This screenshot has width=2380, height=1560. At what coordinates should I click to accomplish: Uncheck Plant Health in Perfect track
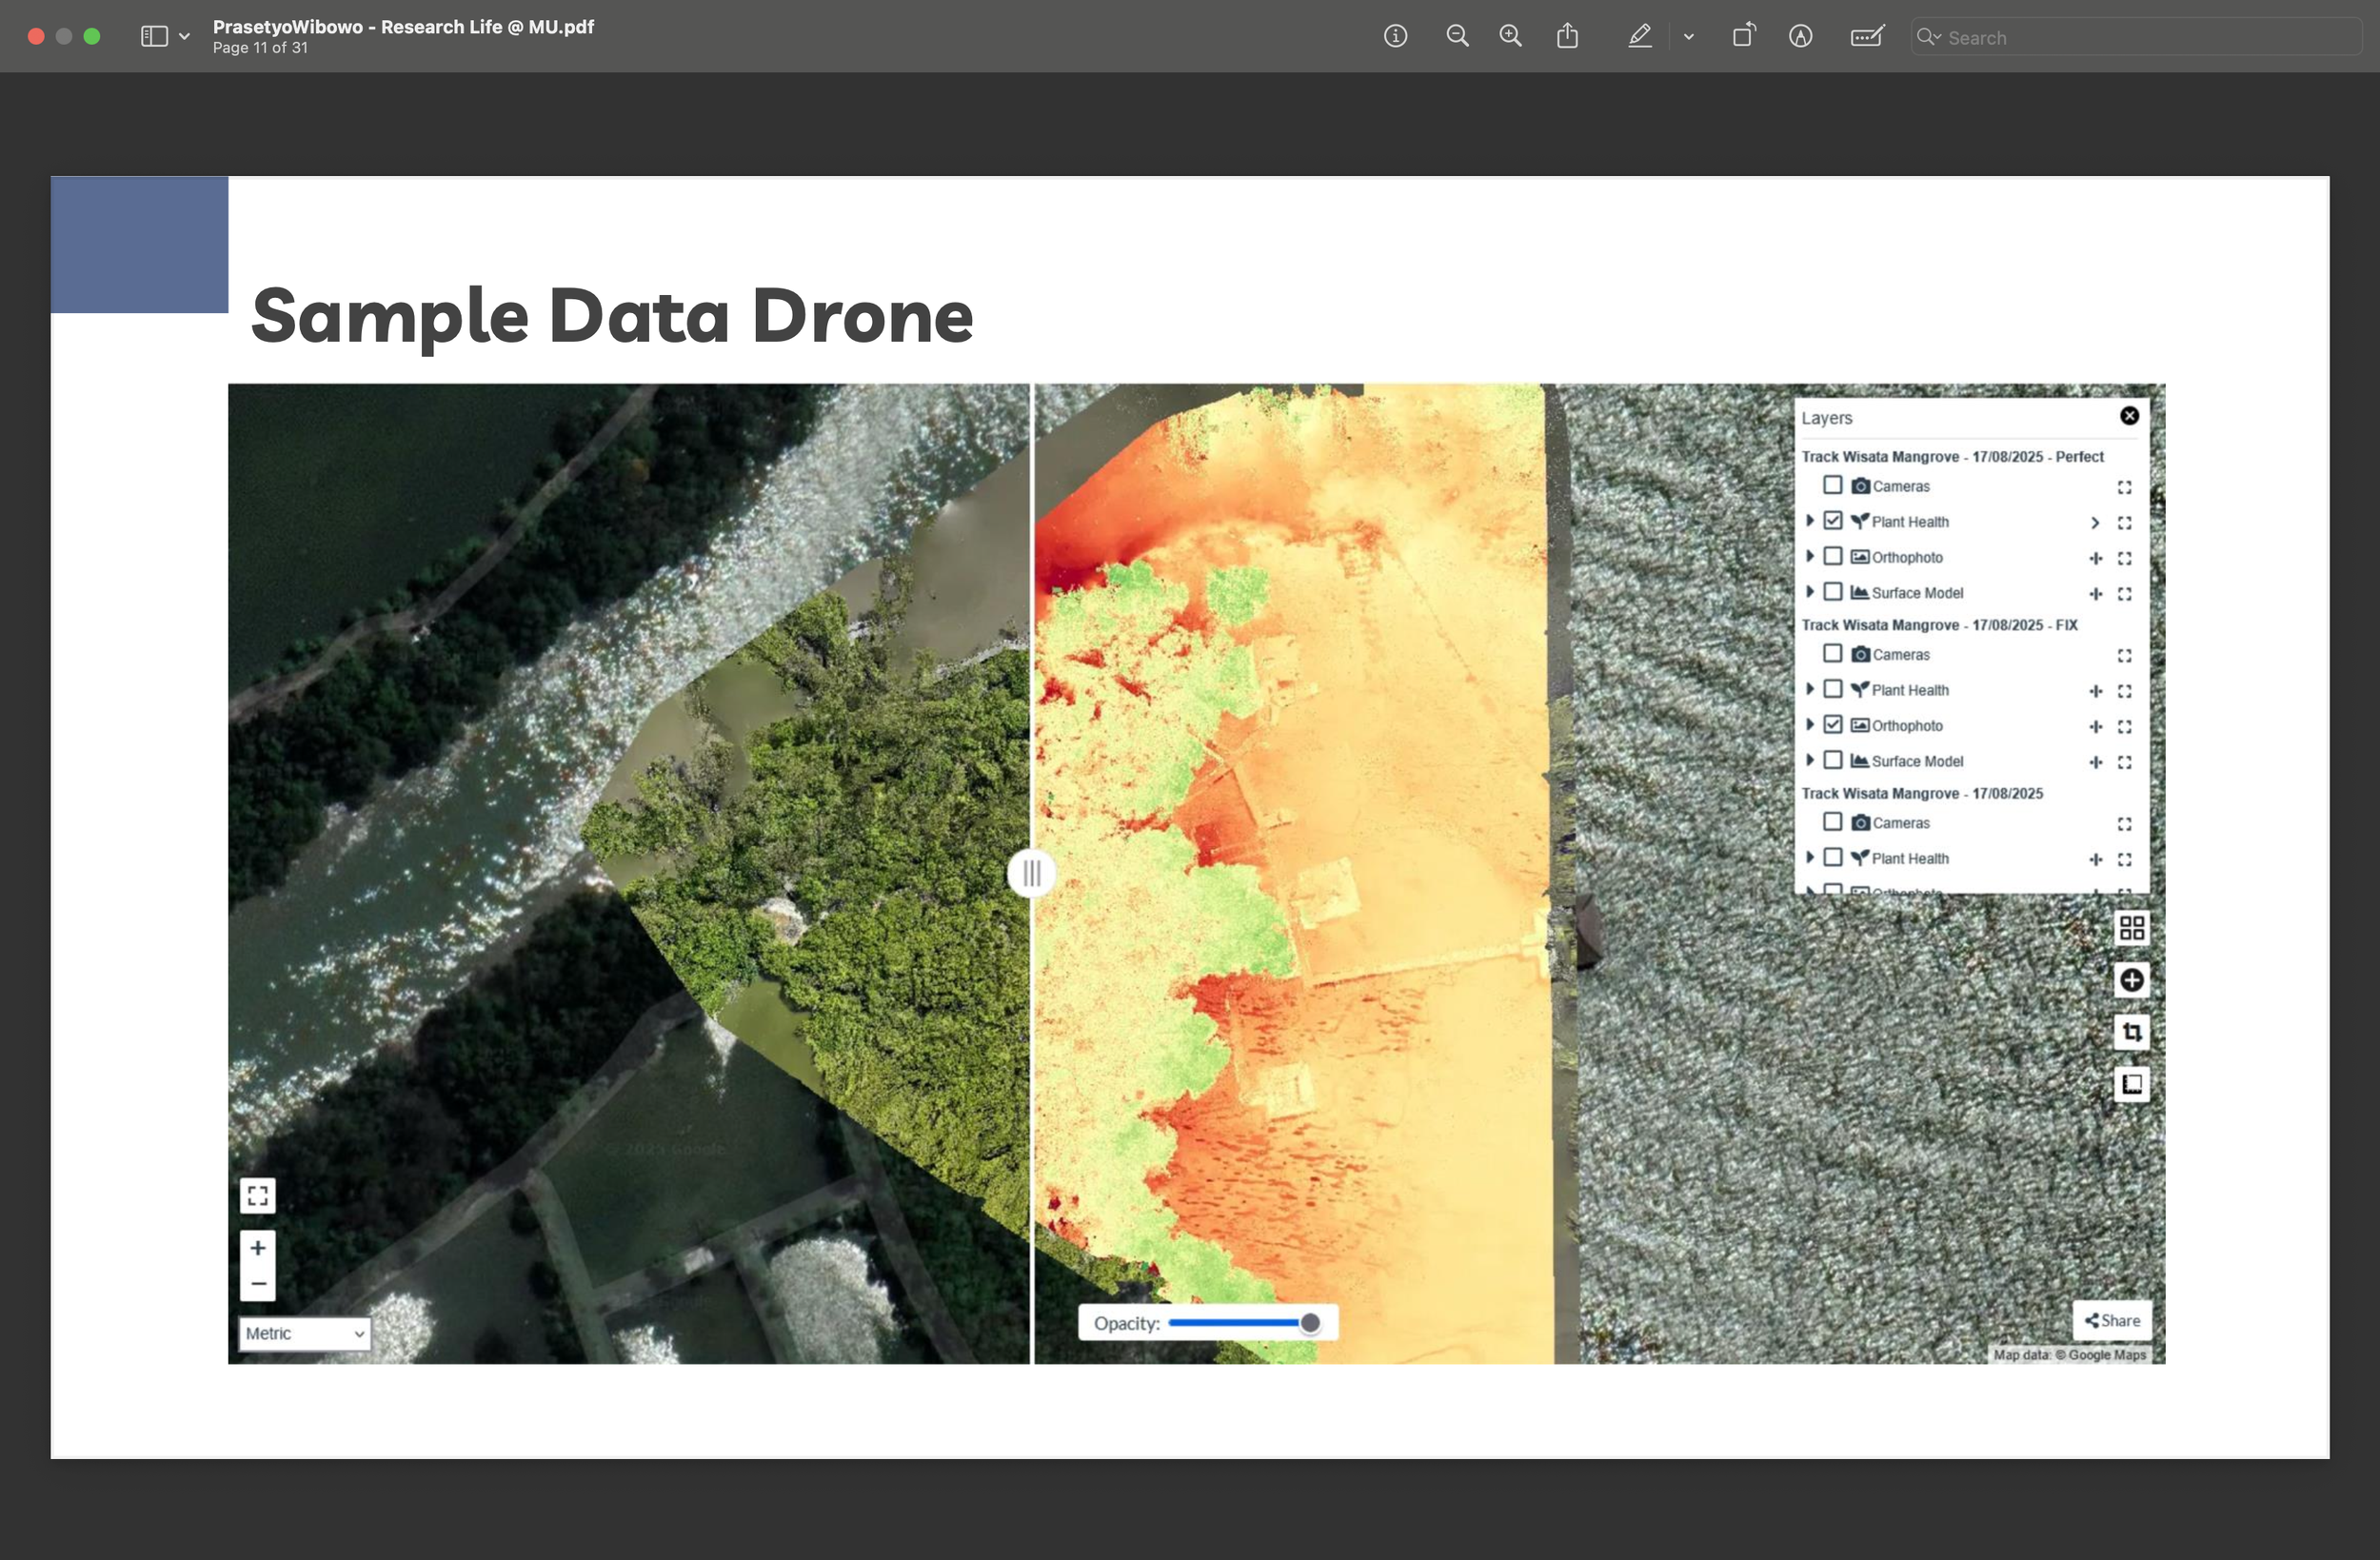1832,521
